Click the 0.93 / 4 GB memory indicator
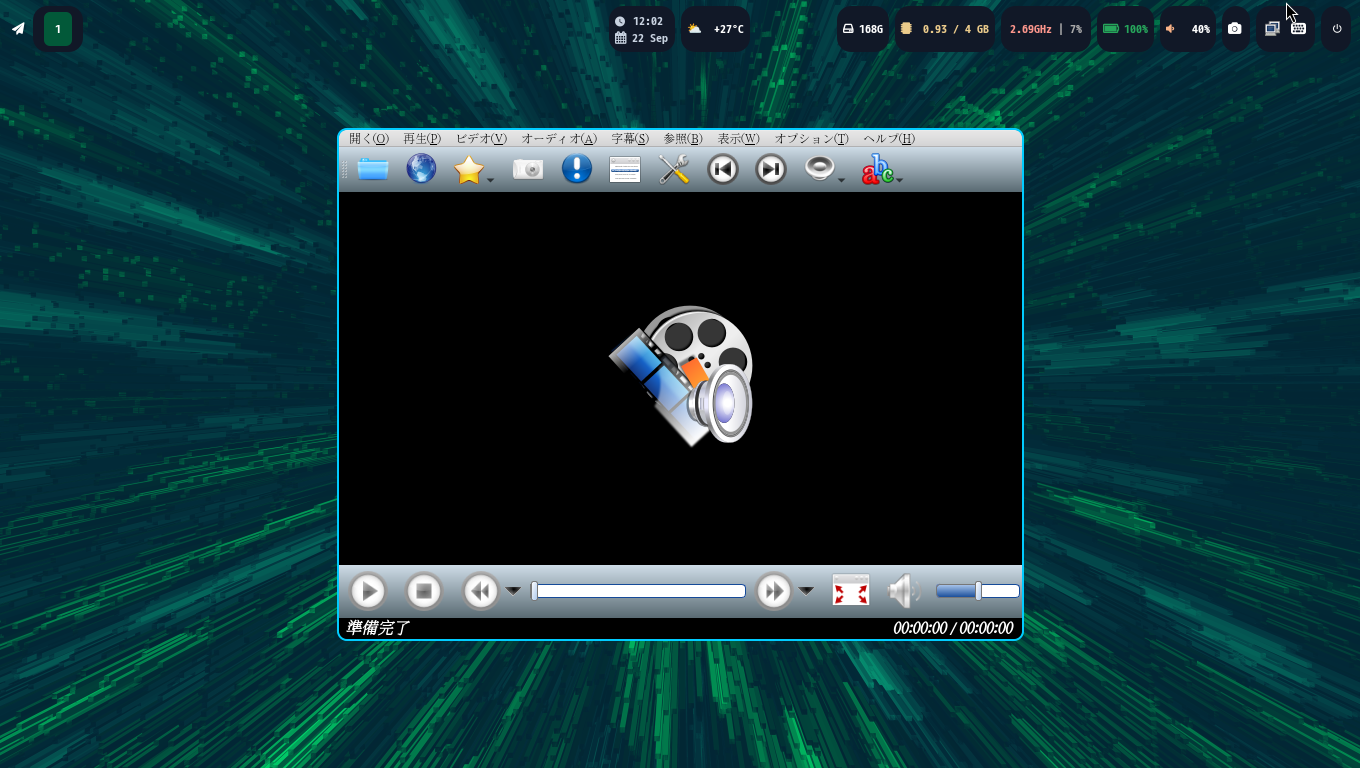The image size is (1360, 768). coord(945,29)
